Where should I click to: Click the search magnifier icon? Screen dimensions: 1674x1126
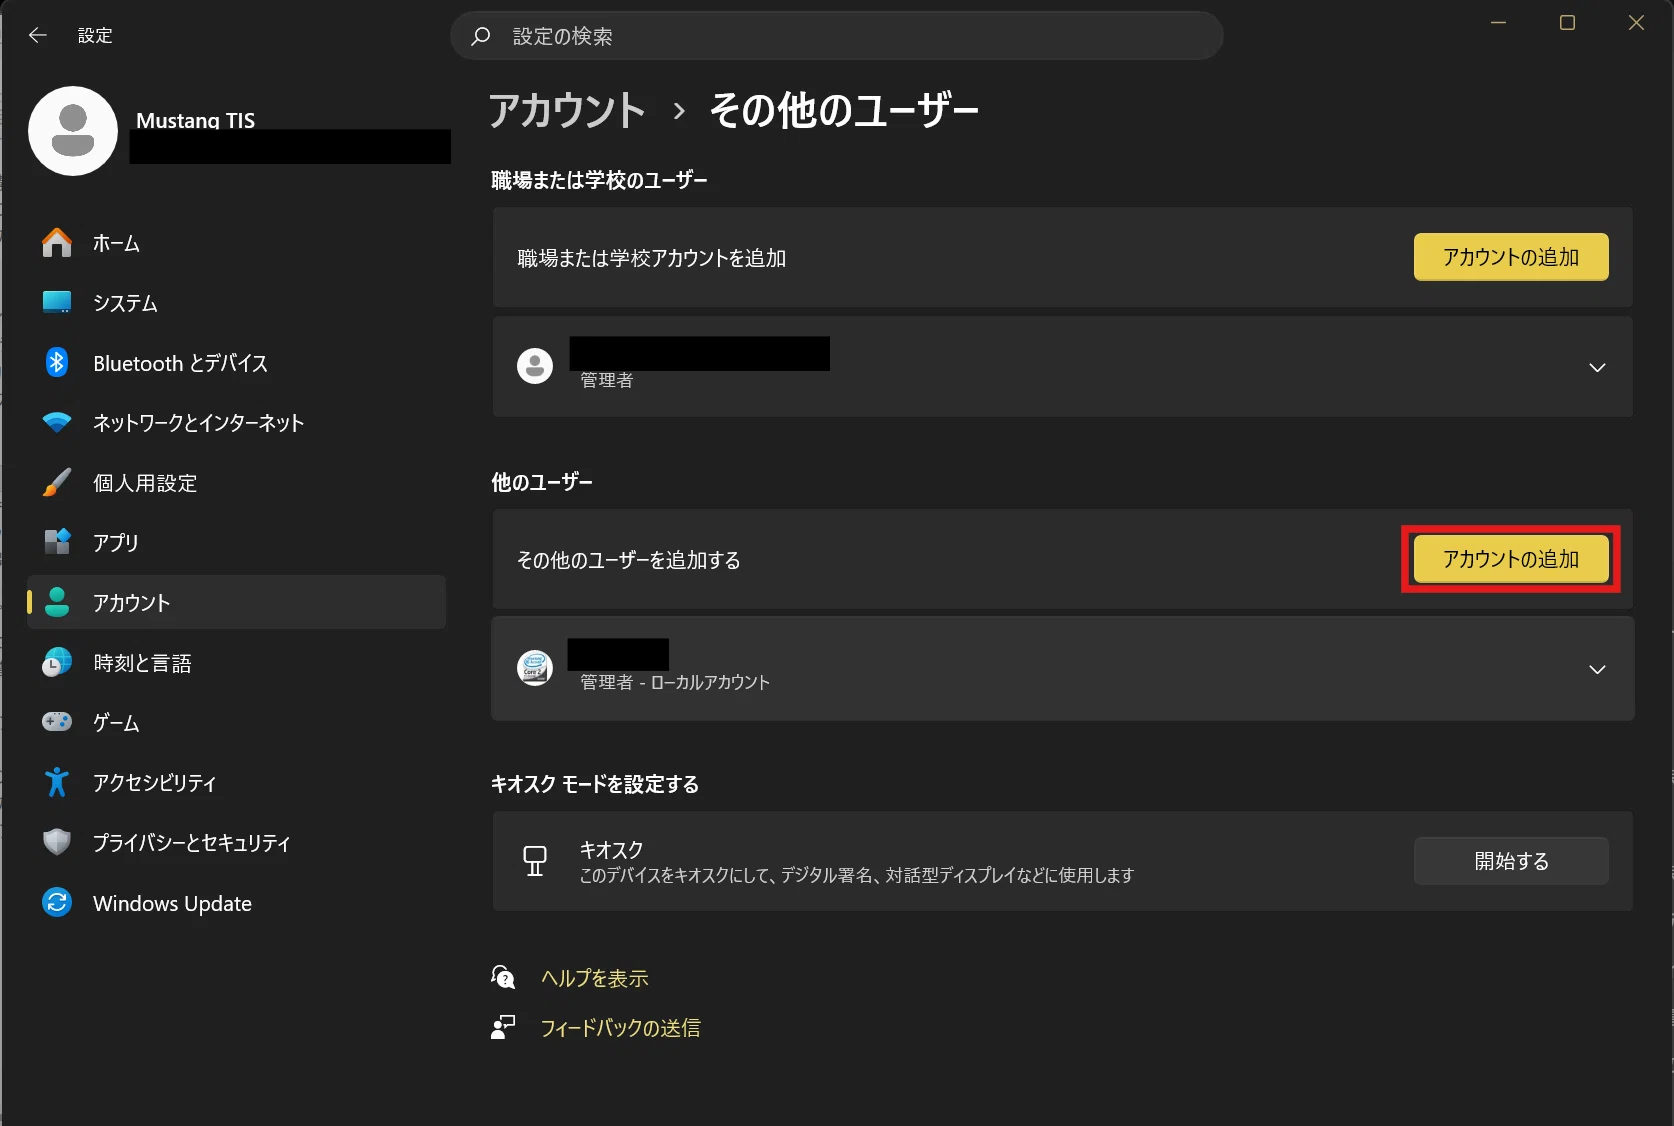click(481, 36)
